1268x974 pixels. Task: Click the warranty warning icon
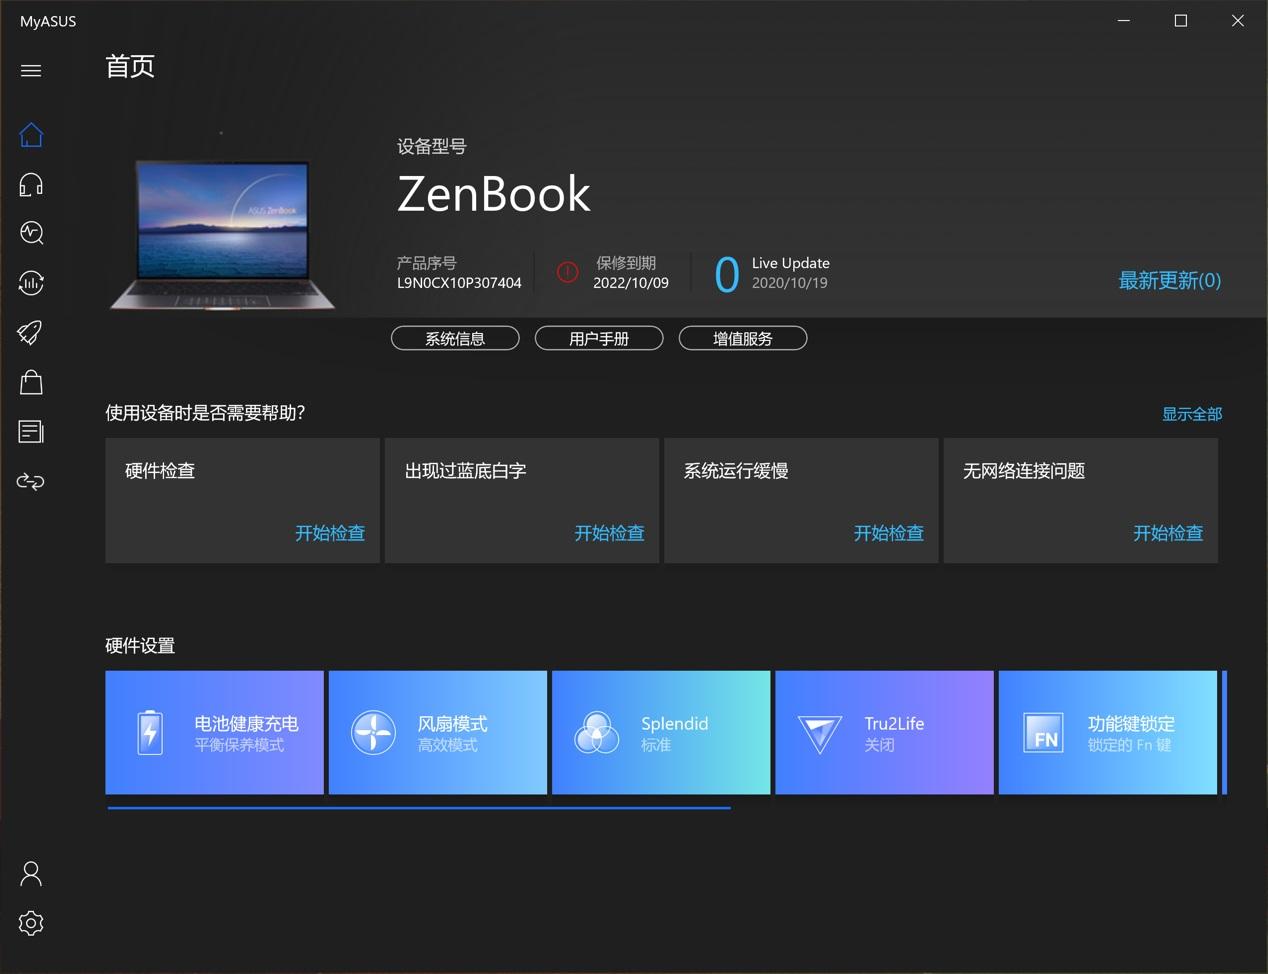tap(567, 272)
